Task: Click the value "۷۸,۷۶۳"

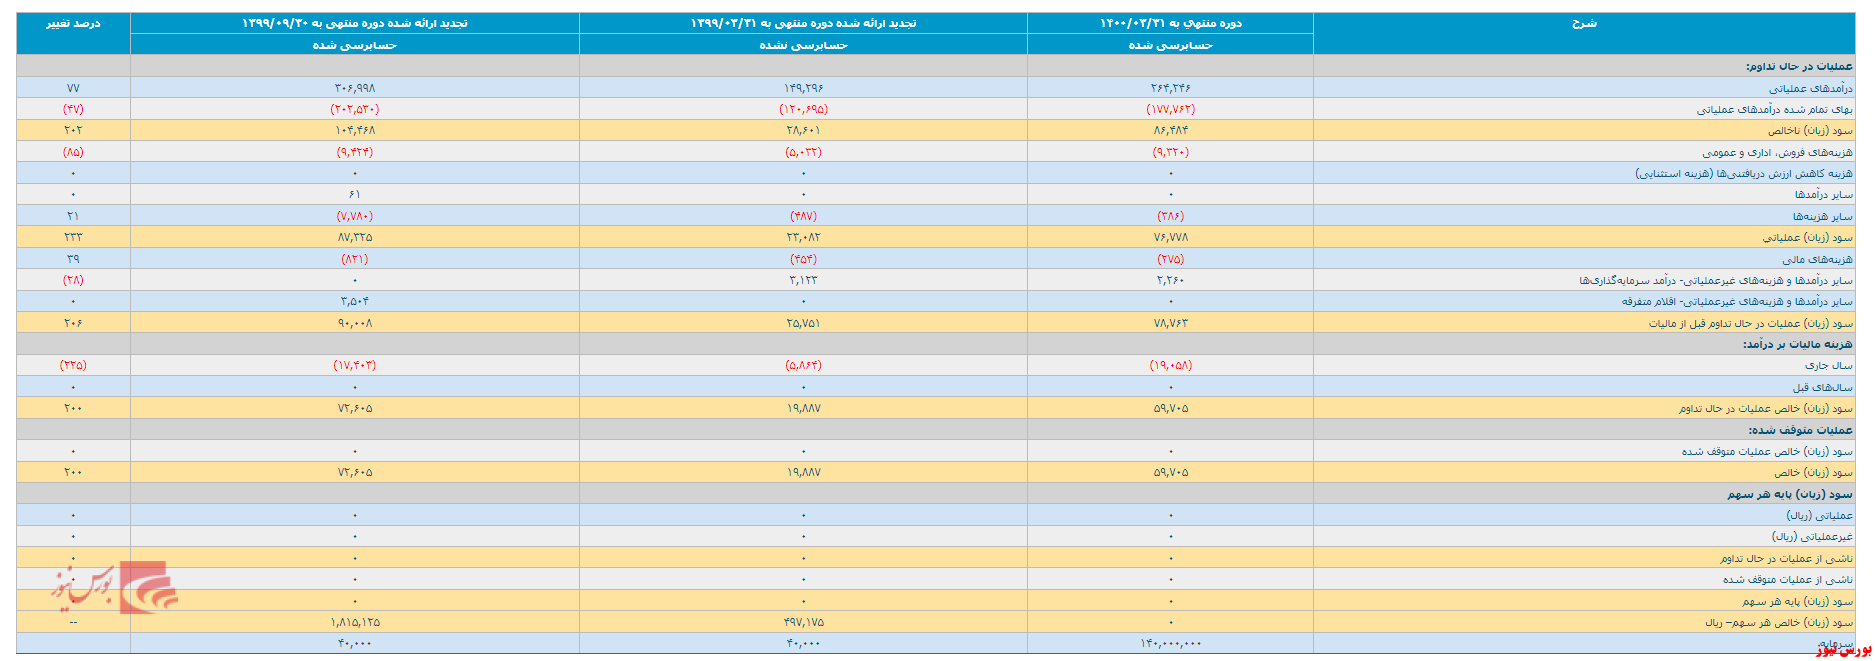Action: pos(1171,323)
